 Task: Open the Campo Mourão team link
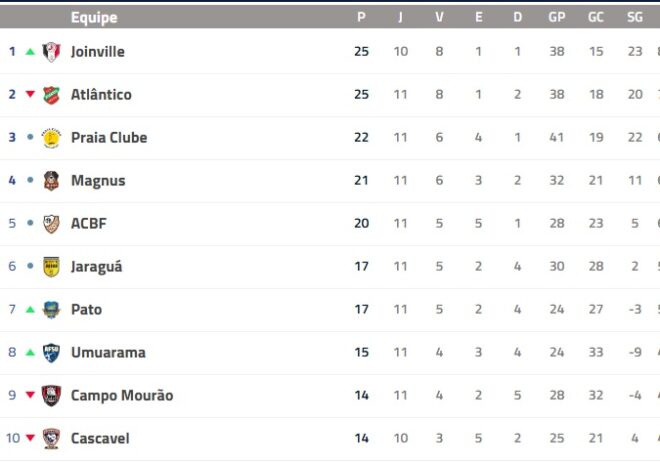tap(122, 396)
